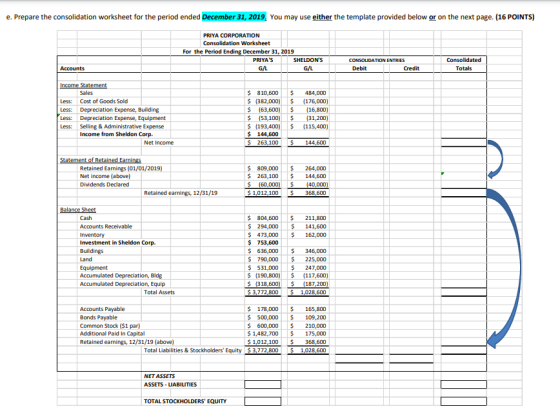Click Priya's Assets - Liabilities answer box
Viewport: 560px width, 420px height.
[262, 384]
